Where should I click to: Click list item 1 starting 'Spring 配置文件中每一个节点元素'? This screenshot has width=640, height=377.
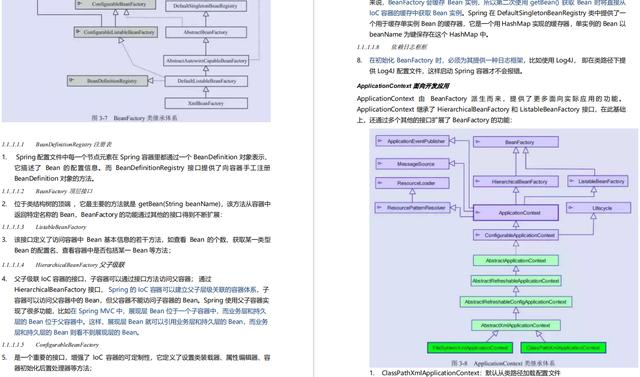[136, 168]
